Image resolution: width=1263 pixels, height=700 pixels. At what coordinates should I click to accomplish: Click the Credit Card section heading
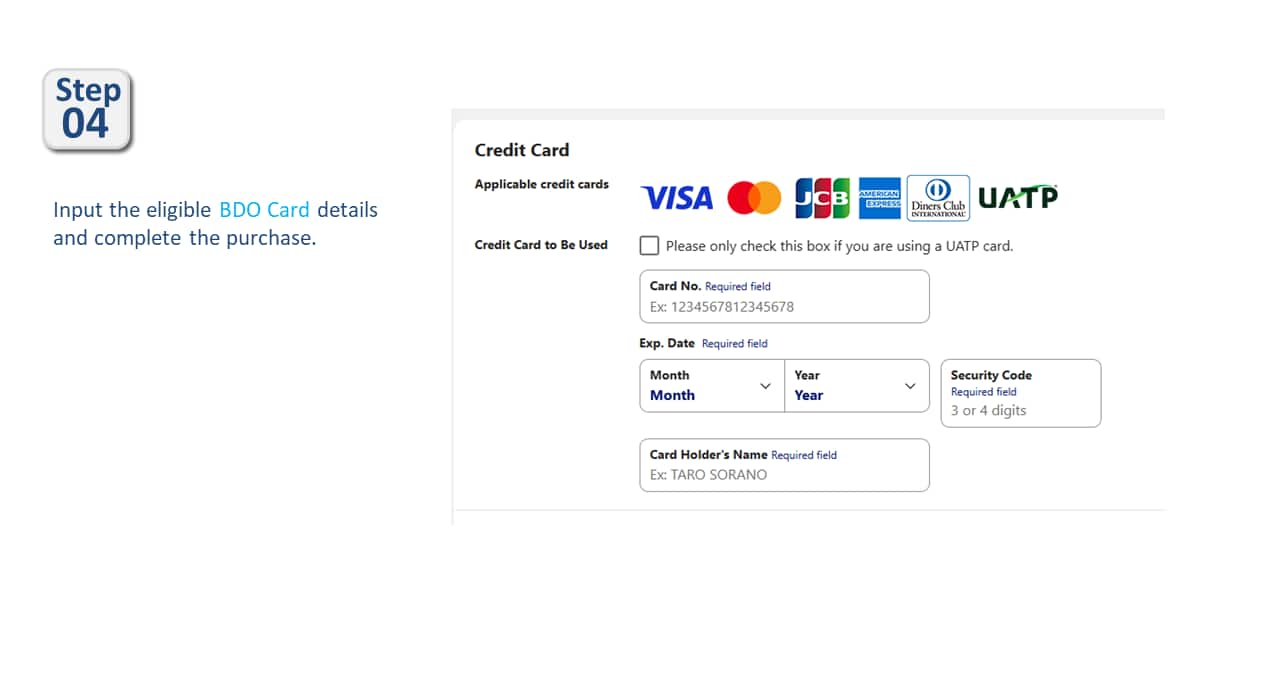pos(522,150)
